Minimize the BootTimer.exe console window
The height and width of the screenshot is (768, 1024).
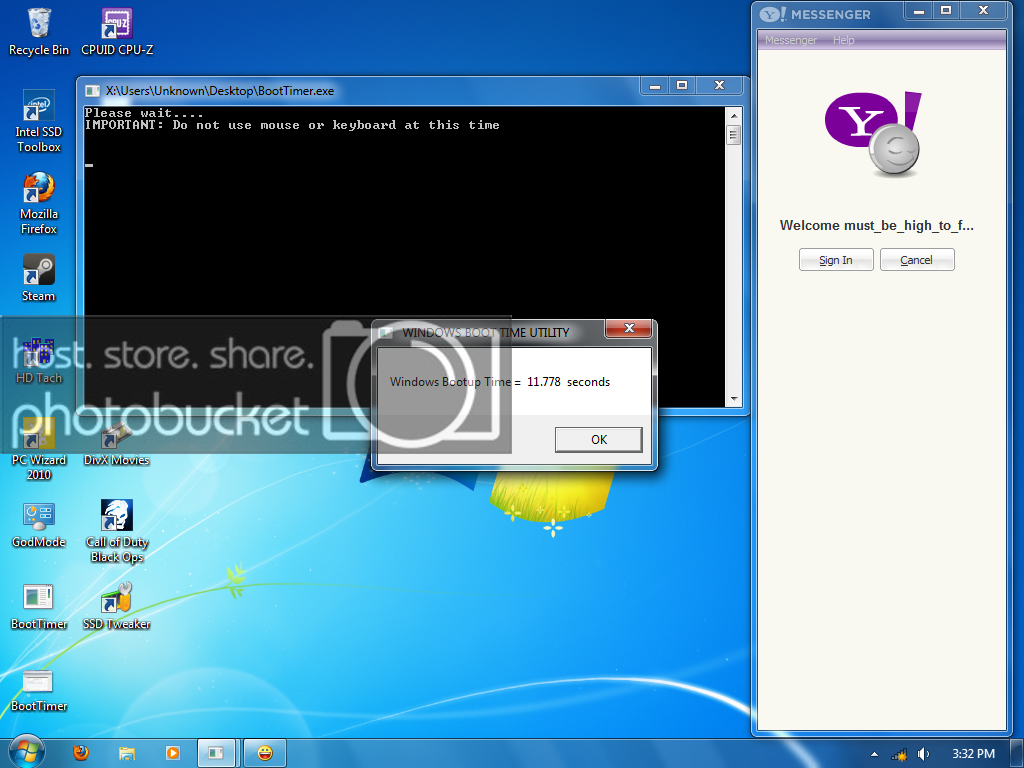654,86
